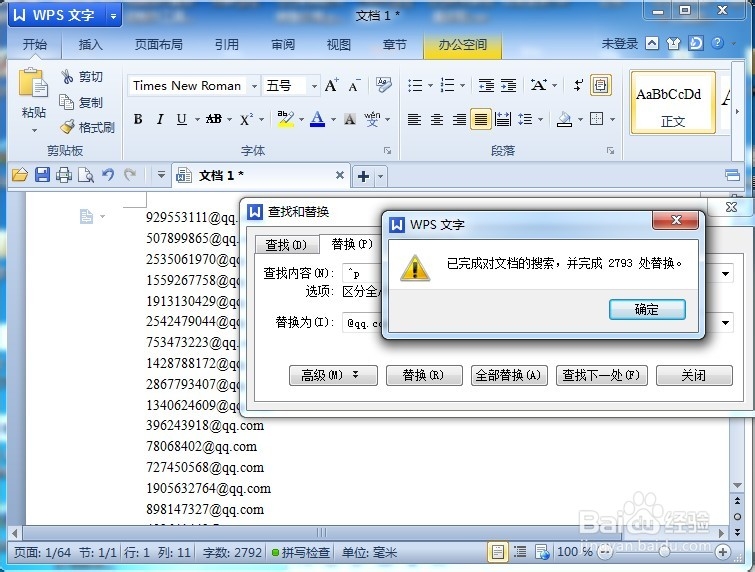Screen dimensions: 755x572
Task: Center align text
Action: [437, 119]
